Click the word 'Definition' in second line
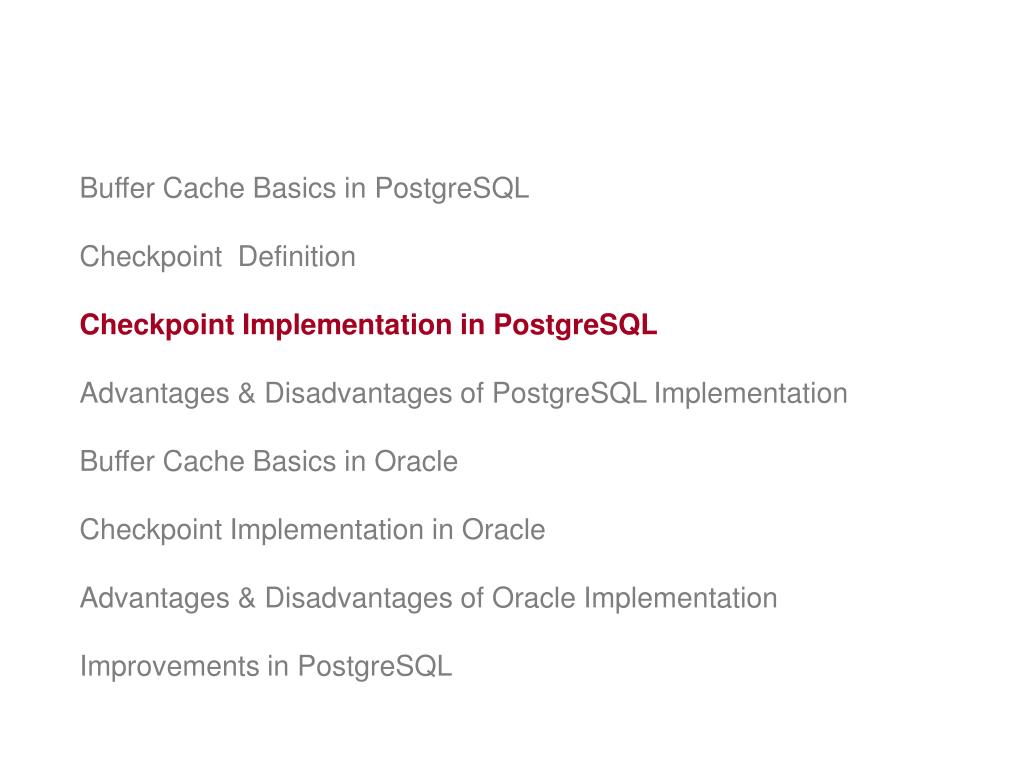 (297, 257)
